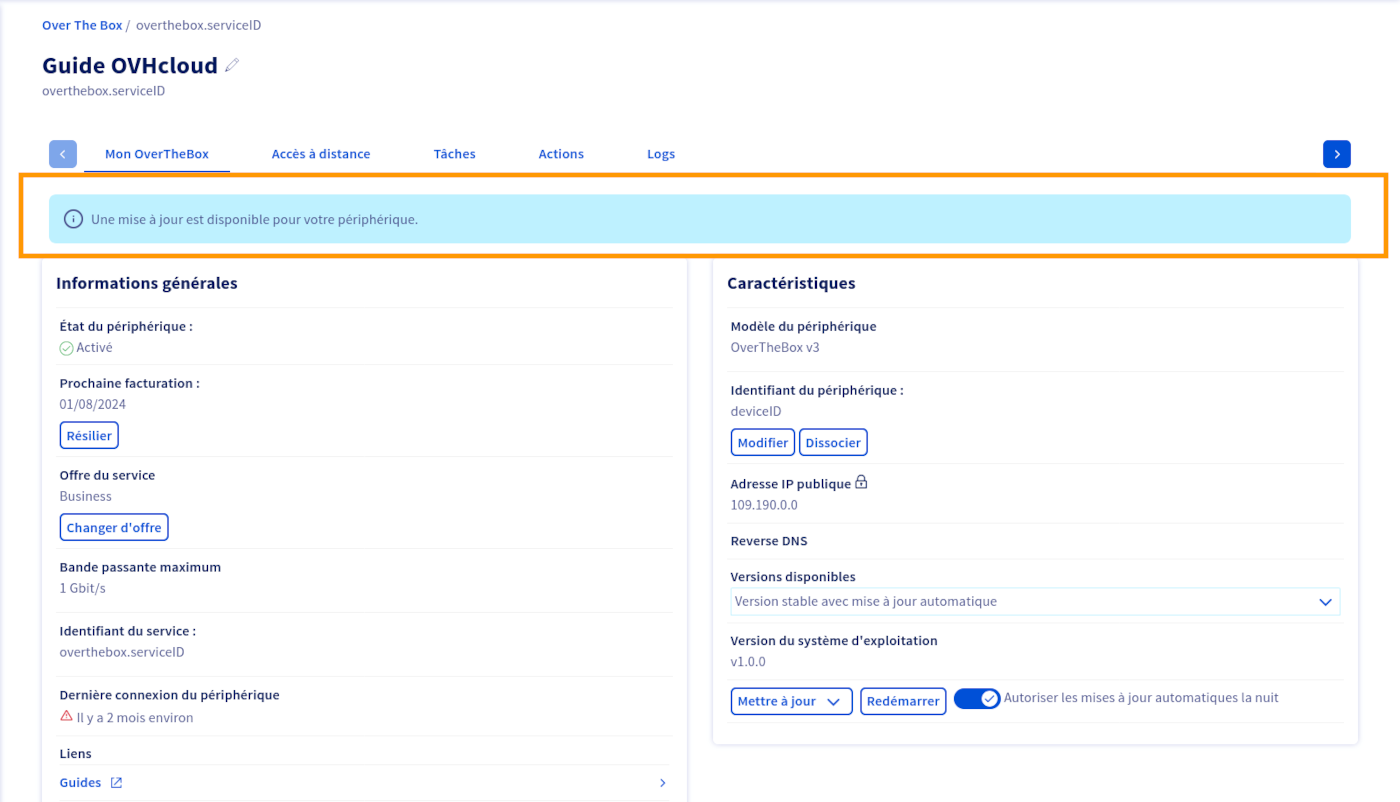Click the red warning triangle under Dernière connexion
Screen dimensions: 1400x802
(x=66, y=717)
